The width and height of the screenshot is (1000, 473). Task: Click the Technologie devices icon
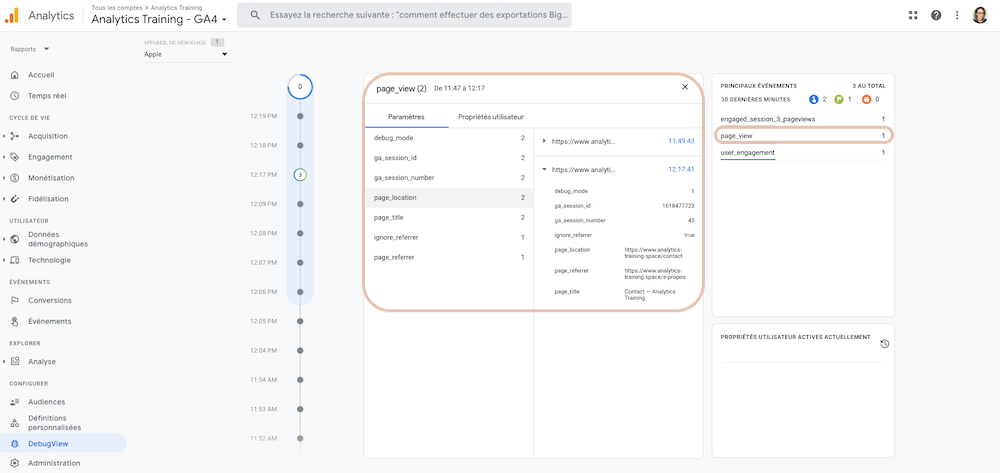(x=15, y=260)
